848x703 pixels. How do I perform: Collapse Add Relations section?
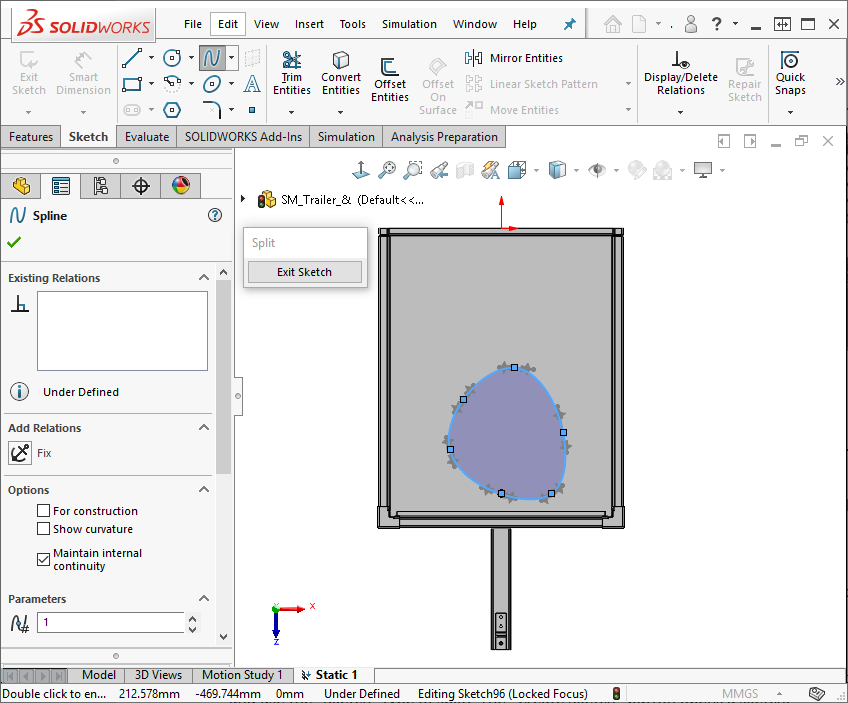tap(204, 427)
